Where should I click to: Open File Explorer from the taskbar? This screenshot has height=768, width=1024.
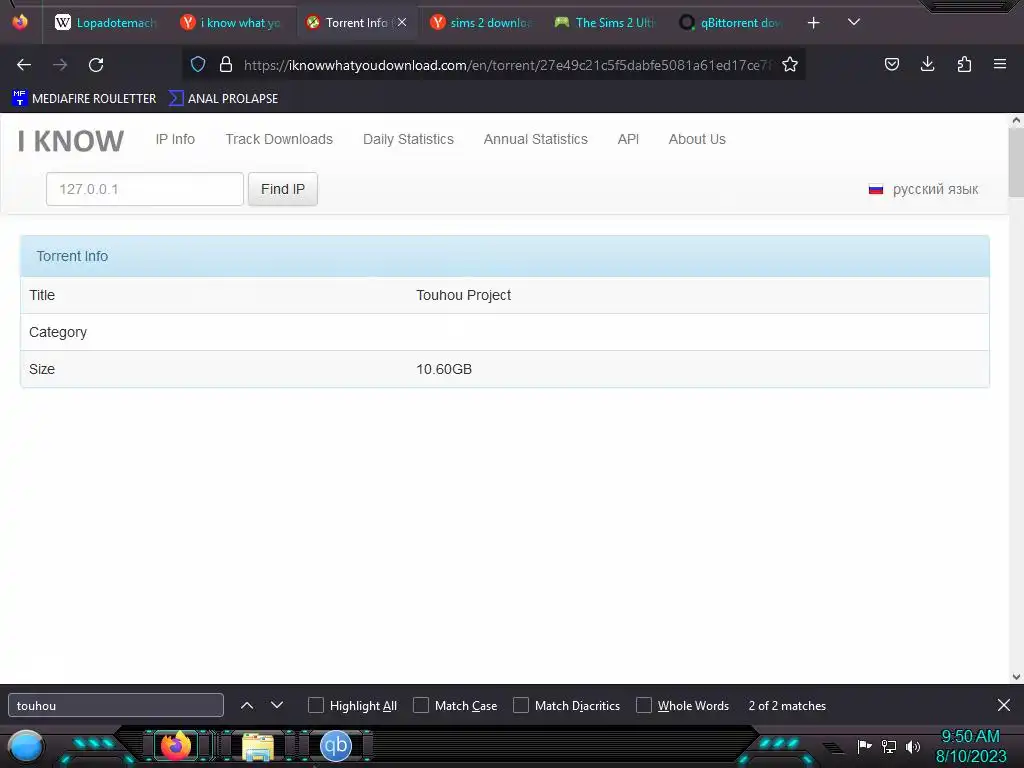pos(257,747)
